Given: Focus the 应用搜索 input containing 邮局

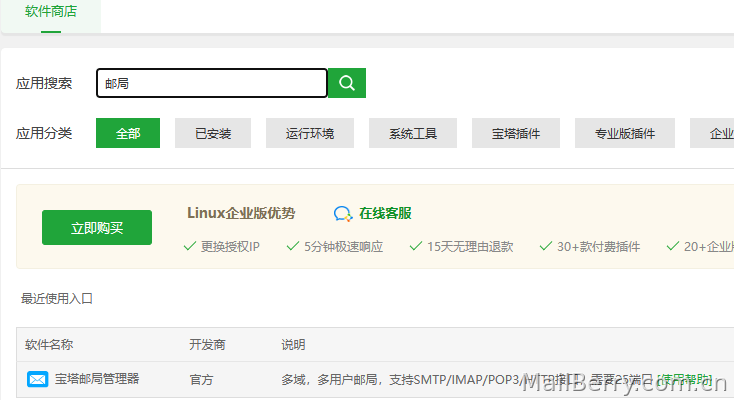Looking at the screenshot, I should (212, 83).
